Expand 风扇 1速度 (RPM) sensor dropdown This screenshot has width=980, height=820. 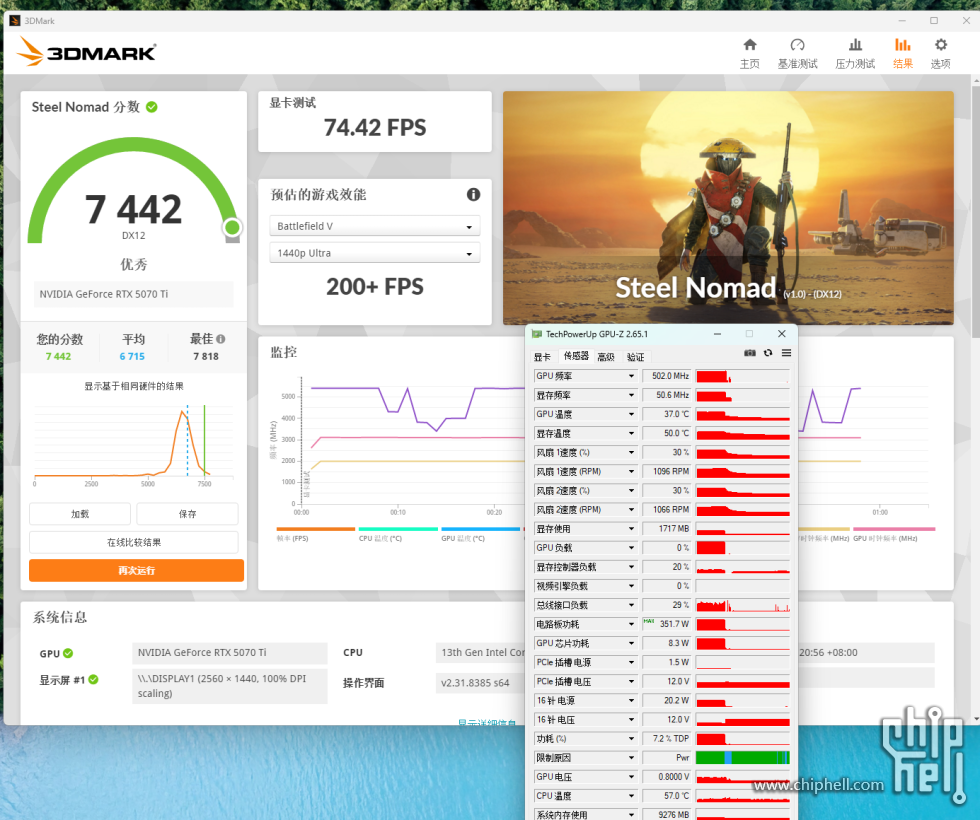point(631,471)
